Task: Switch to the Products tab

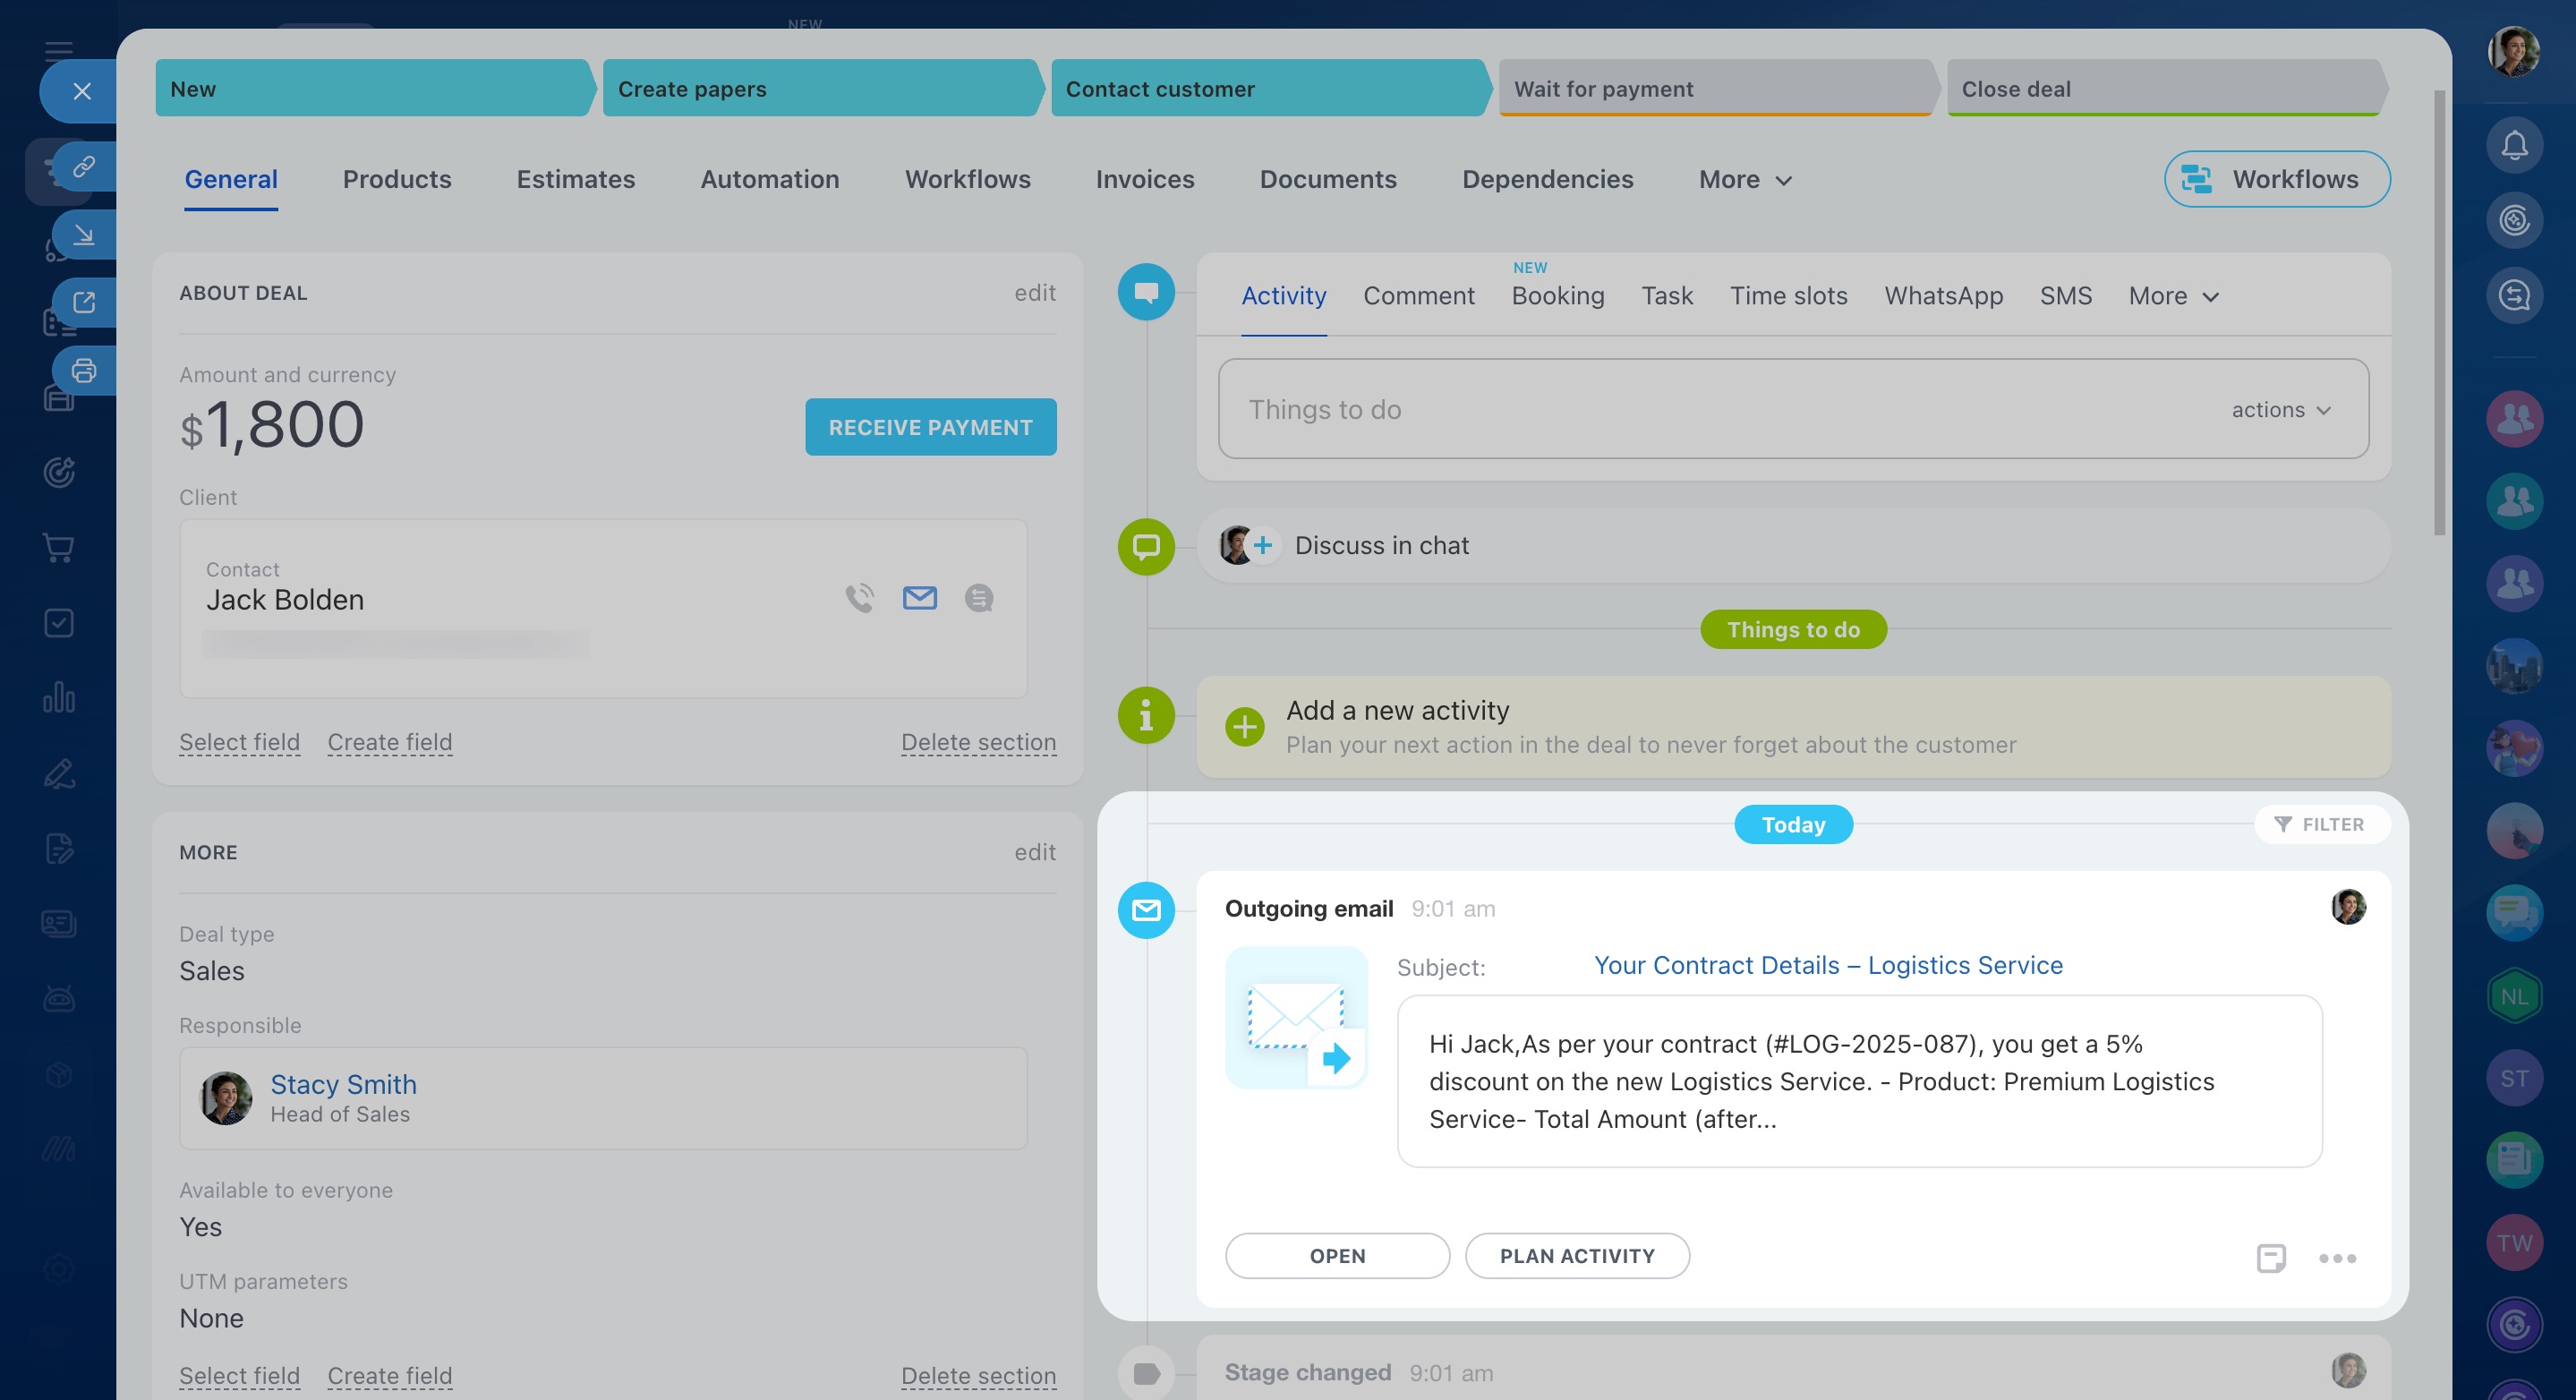Action: [x=397, y=180]
